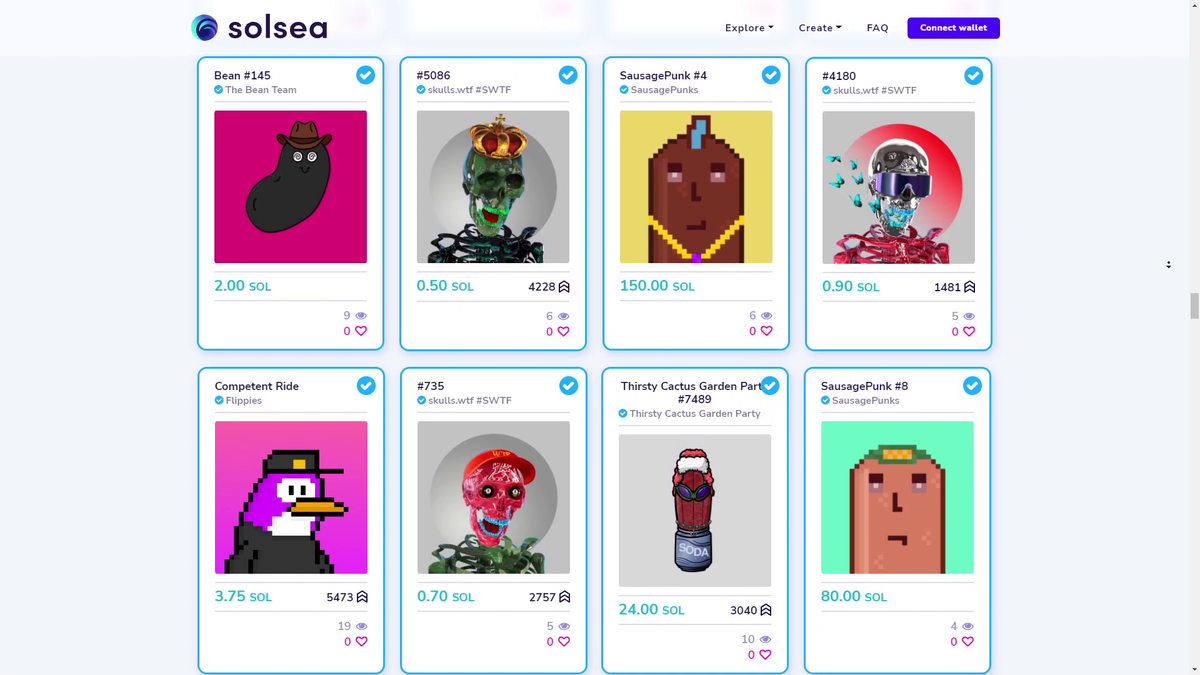1200x675 pixels.
Task: Open the FAQ page
Action: (877, 28)
